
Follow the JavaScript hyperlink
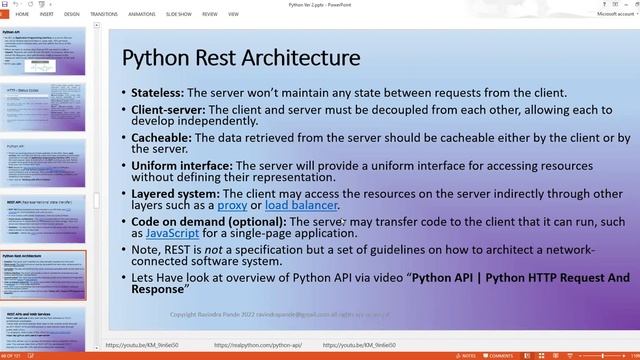point(172,233)
